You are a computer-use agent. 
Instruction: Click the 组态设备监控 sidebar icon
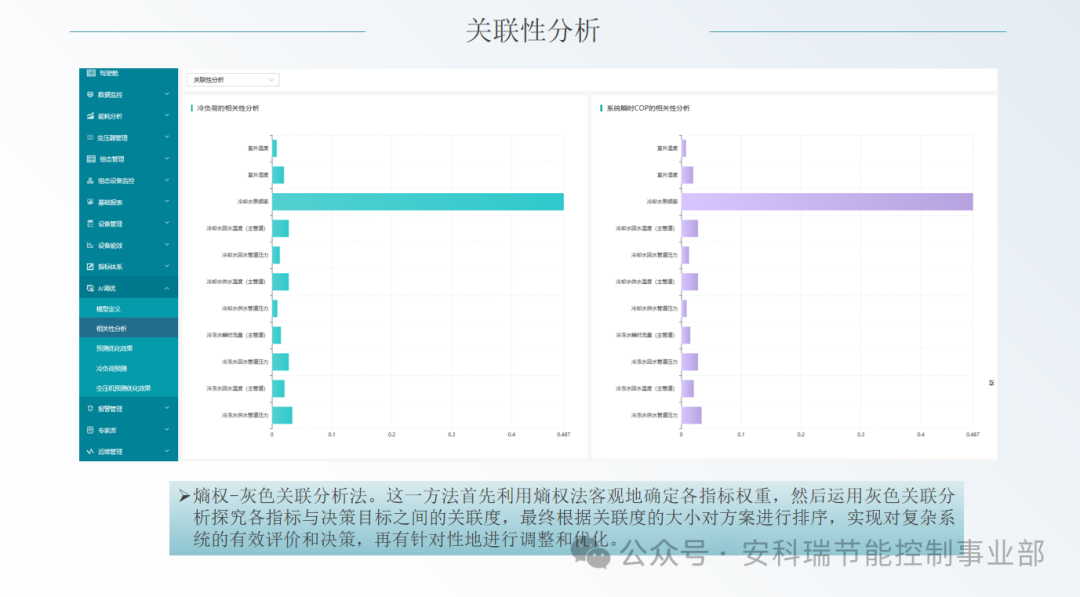pos(90,180)
